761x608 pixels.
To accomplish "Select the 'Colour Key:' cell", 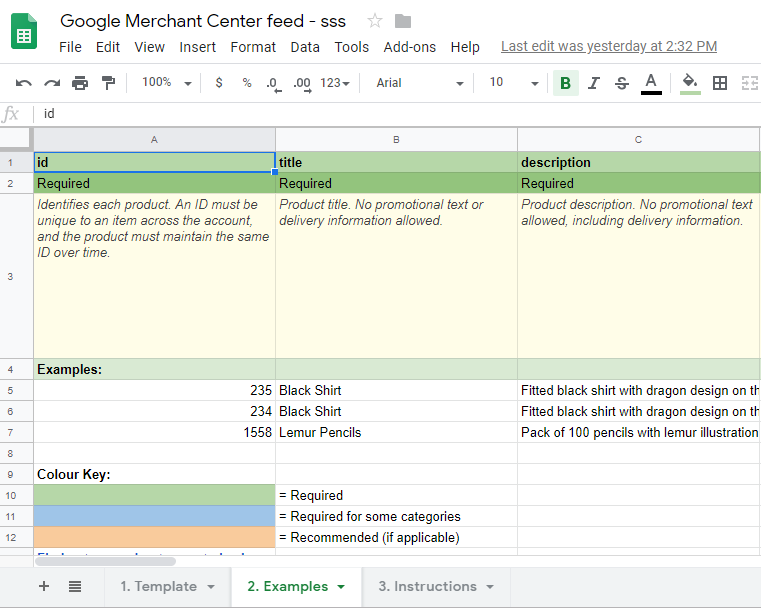I will click(154, 474).
